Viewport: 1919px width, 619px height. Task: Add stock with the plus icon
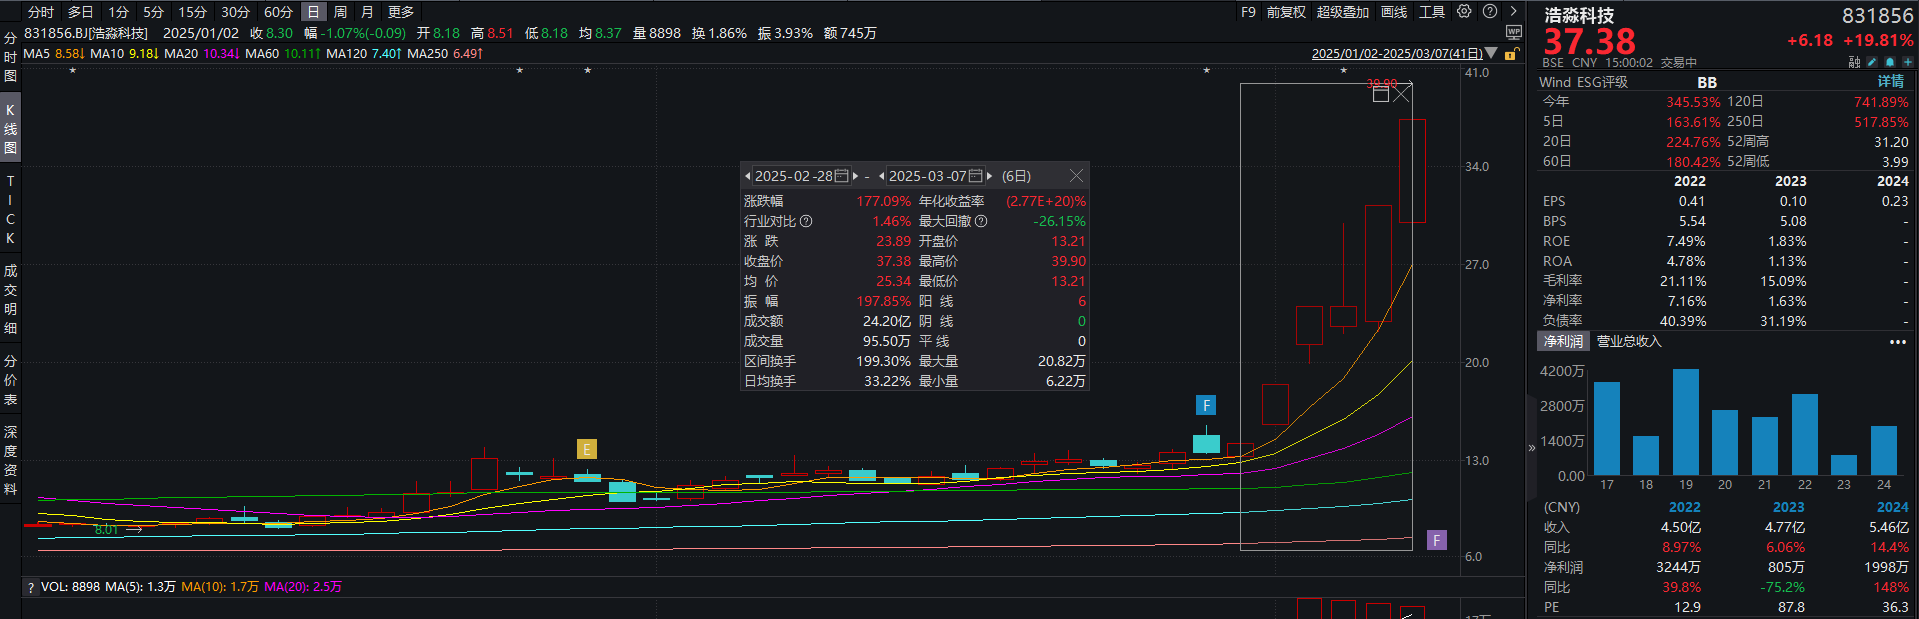point(1907,62)
